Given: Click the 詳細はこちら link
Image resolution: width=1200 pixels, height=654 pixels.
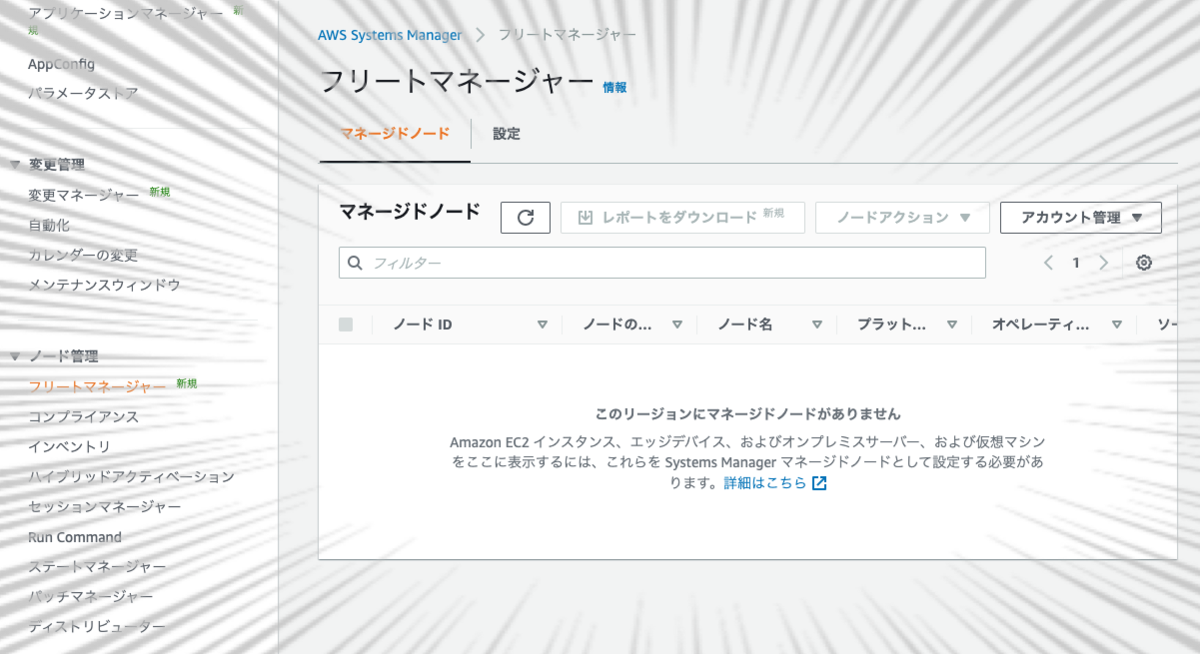Looking at the screenshot, I should pyautogui.click(x=765, y=483).
